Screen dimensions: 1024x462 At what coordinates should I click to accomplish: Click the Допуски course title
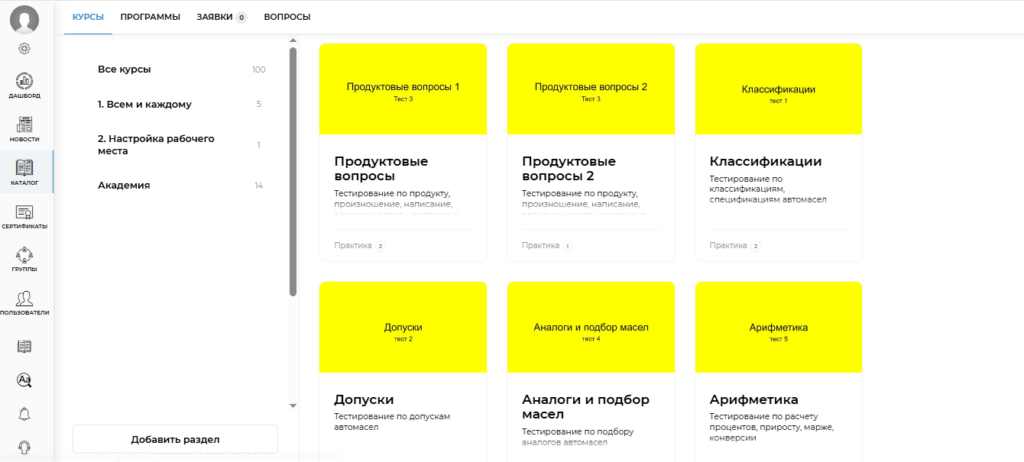tap(364, 399)
